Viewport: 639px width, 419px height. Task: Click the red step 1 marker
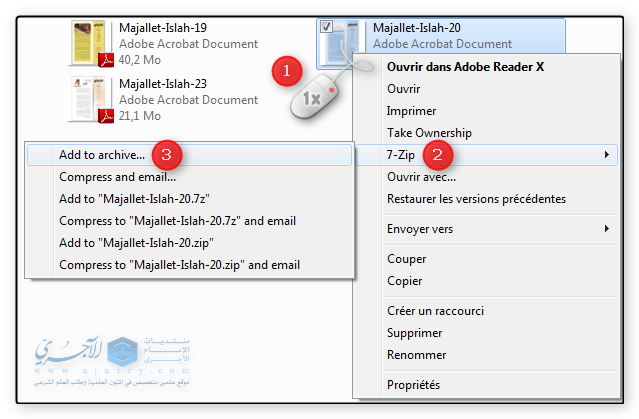(x=288, y=71)
